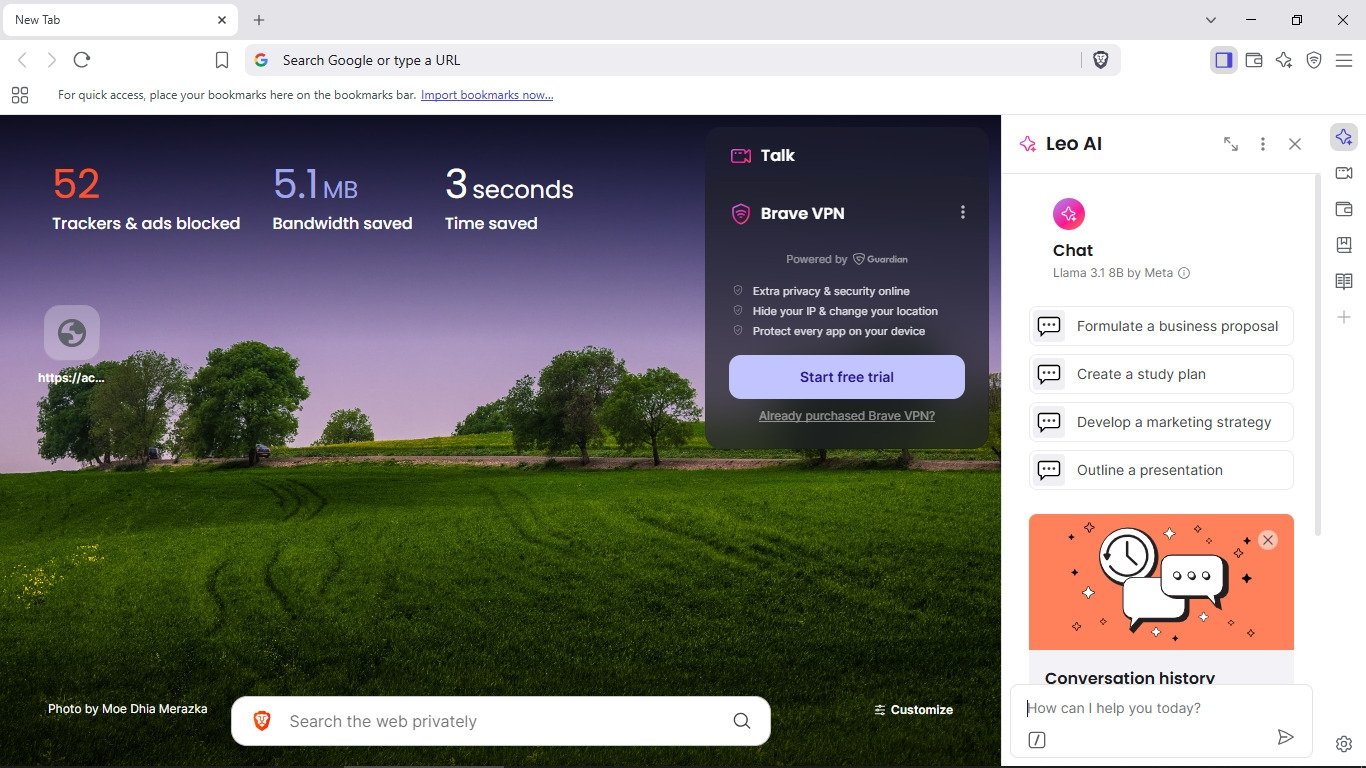Expand Leo AI panel to full page
The height and width of the screenshot is (768, 1366).
(x=1231, y=144)
